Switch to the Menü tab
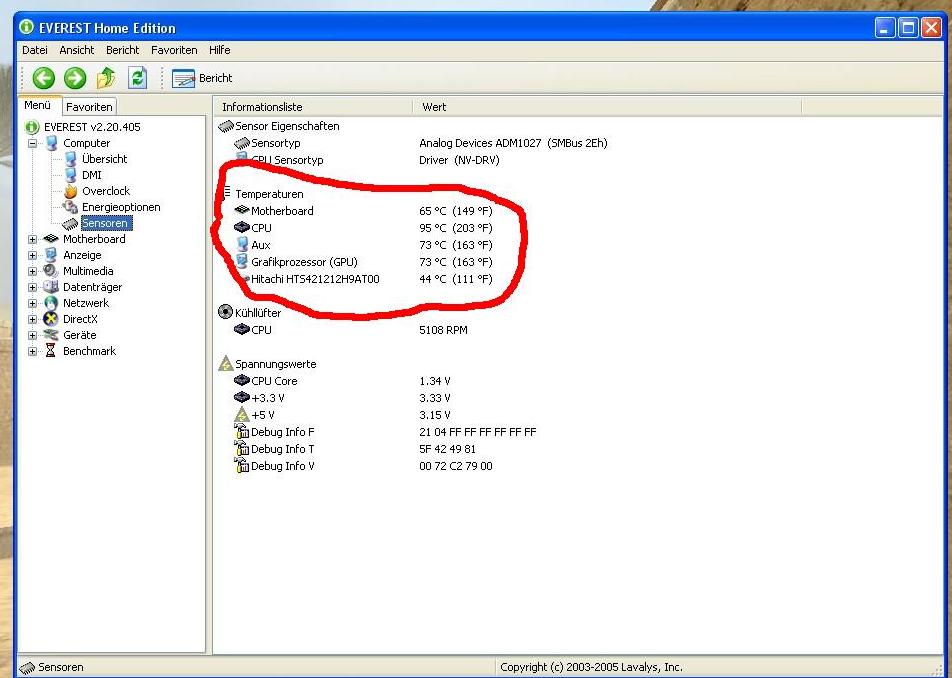Image resolution: width=952 pixels, height=678 pixels. 38,105
